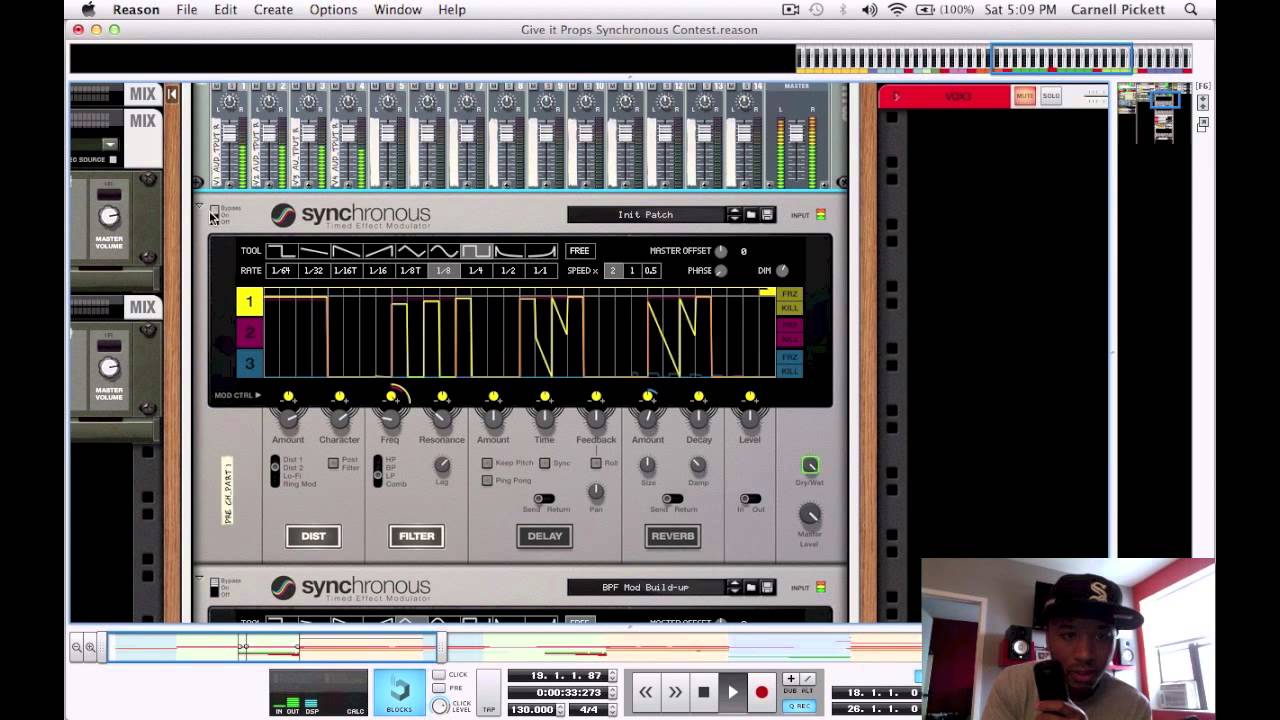Click the save patch disk icon for Init Patch
The width and height of the screenshot is (1280, 720).
pyautogui.click(x=767, y=215)
